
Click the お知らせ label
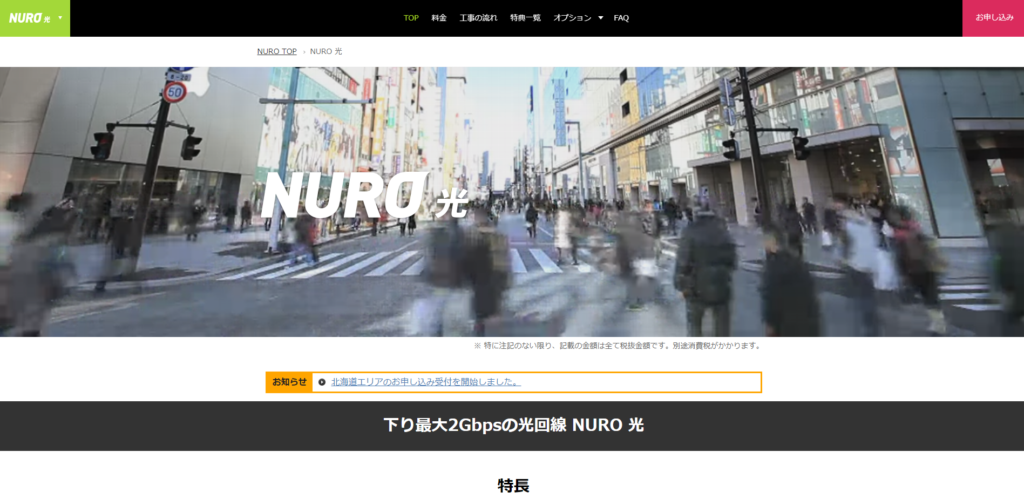(289, 382)
